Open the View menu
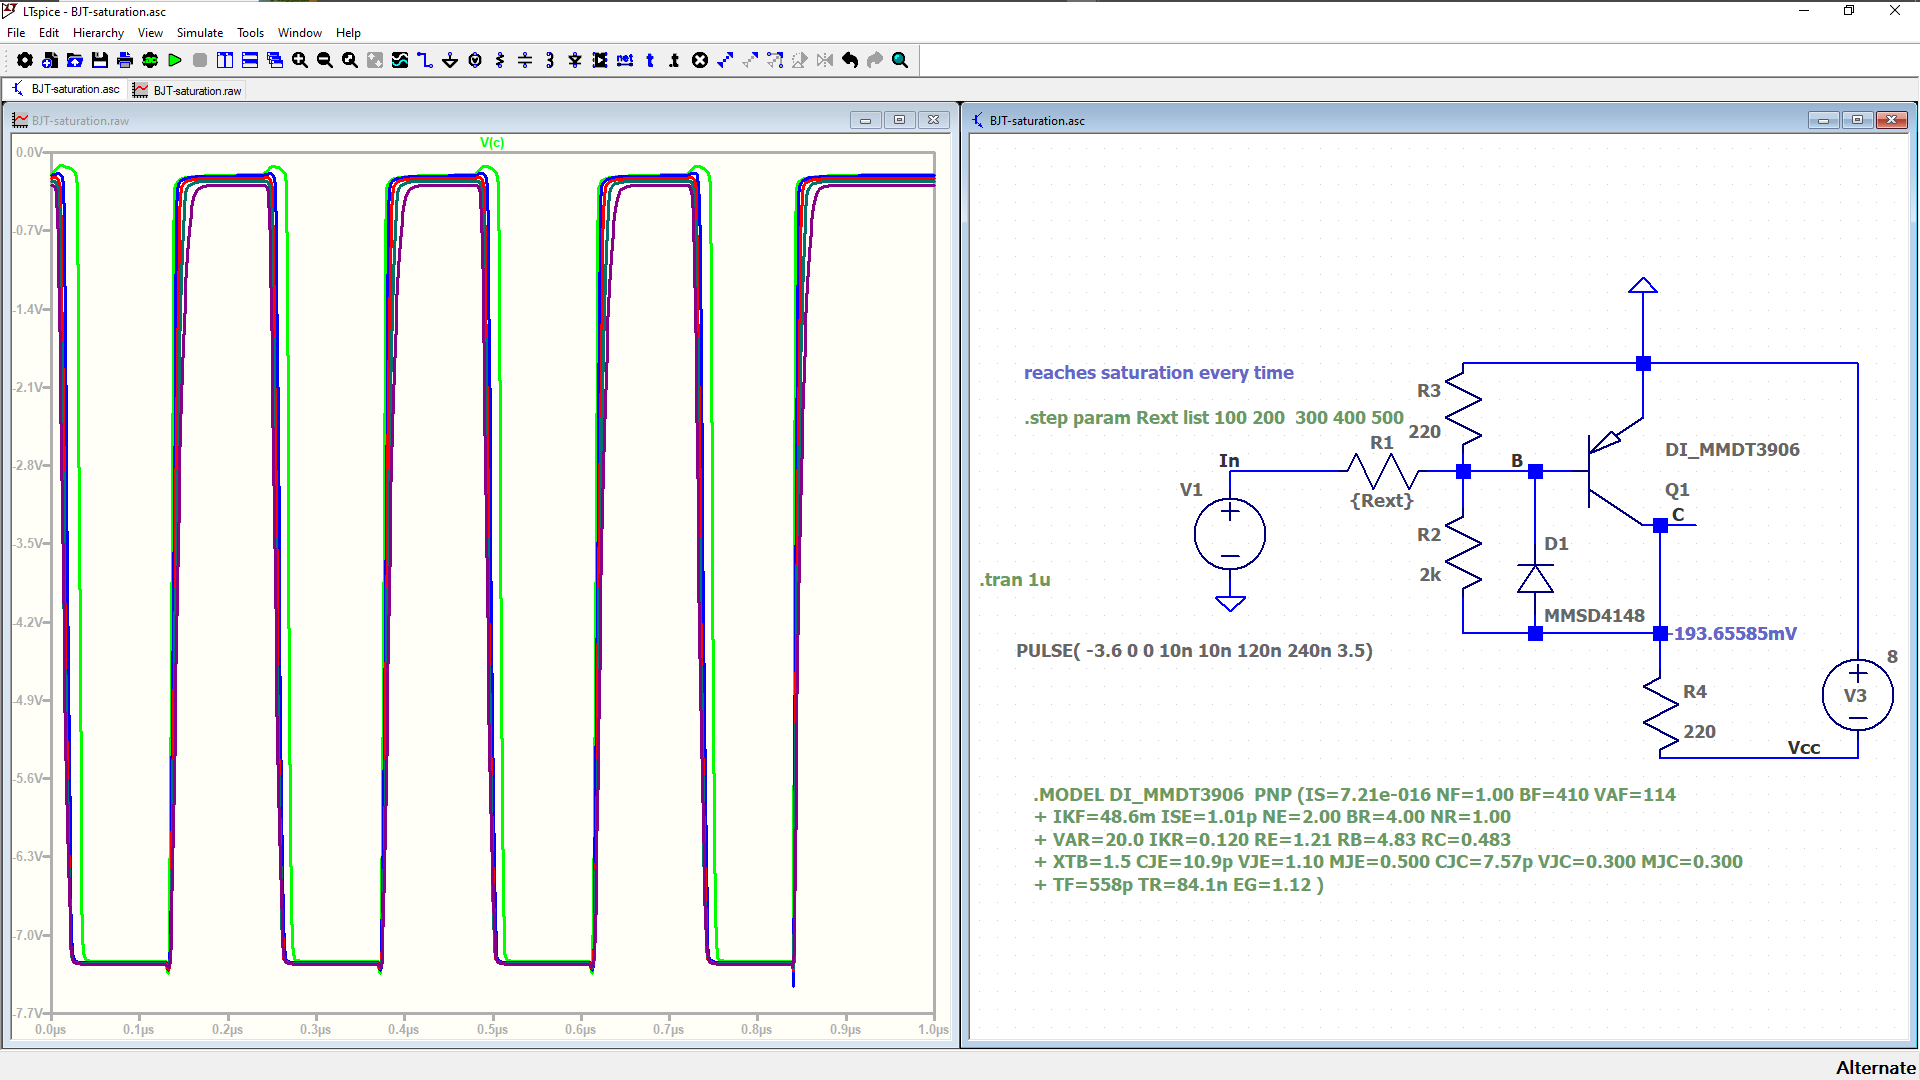Viewport: 1920px width, 1080px height. [150, 33]
